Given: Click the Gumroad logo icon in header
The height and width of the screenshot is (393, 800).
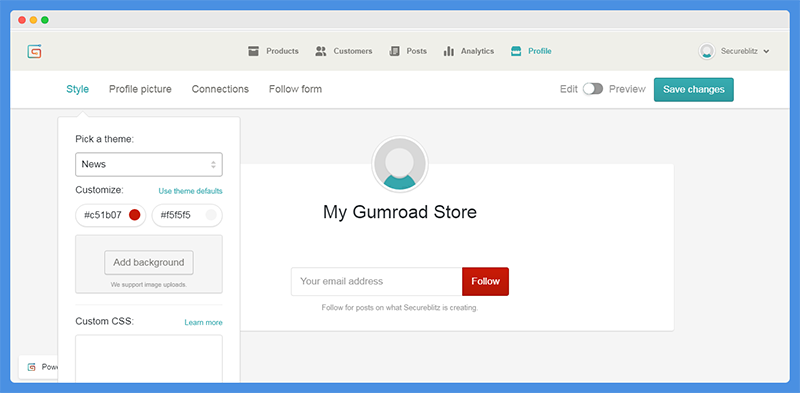Looking at the screenshot, I should pos(34,51).
